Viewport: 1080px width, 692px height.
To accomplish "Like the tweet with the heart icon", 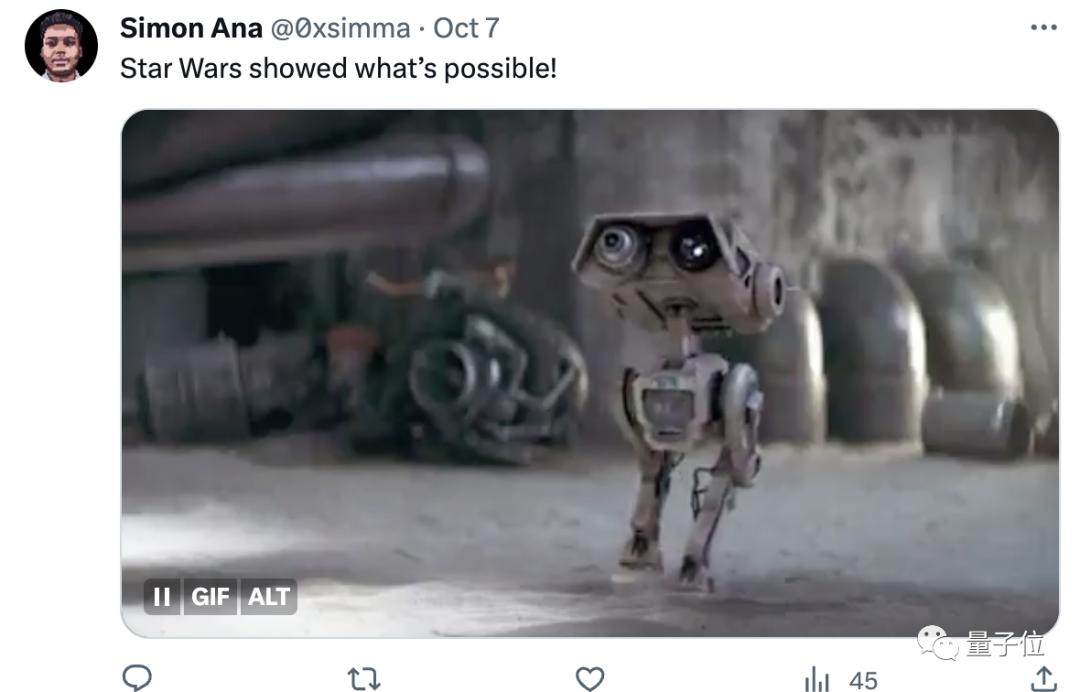I will [x=590, y=679].
